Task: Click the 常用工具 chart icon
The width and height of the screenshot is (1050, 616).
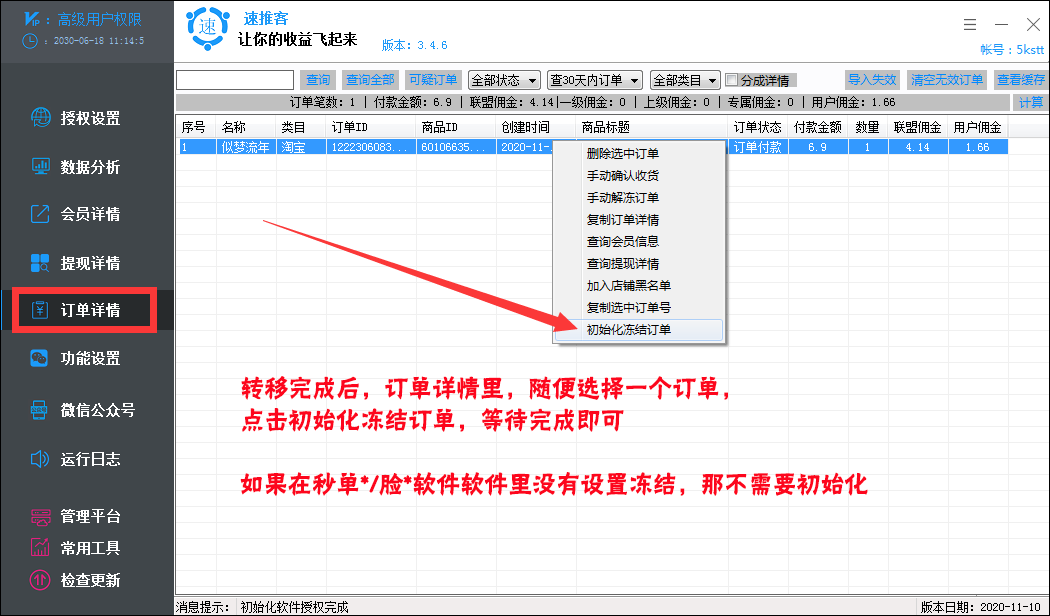Action: [x=40, y=548]
